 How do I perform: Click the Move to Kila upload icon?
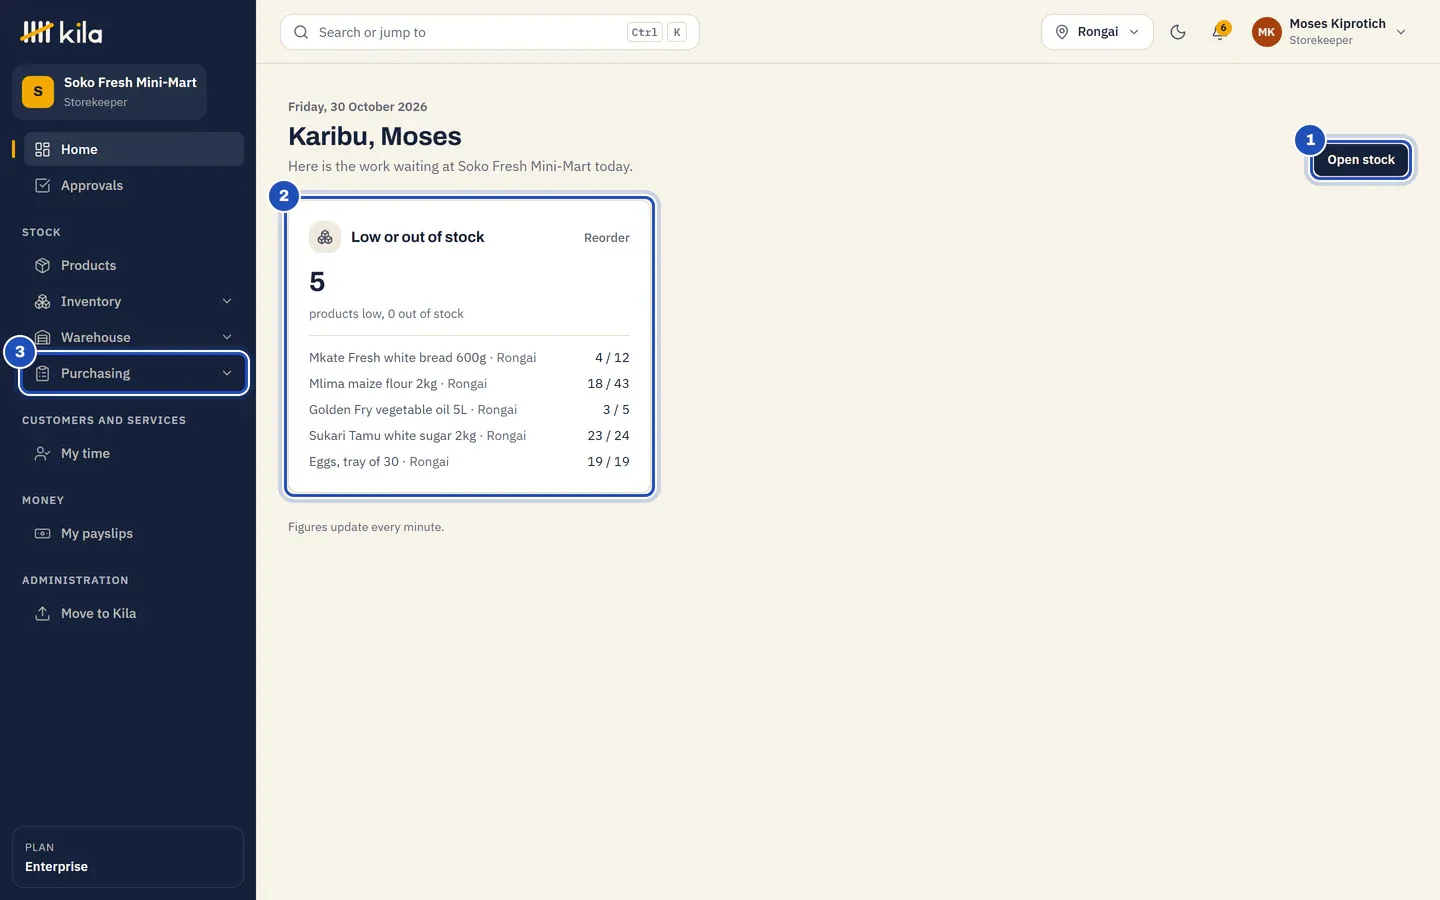tap(42, 613)
